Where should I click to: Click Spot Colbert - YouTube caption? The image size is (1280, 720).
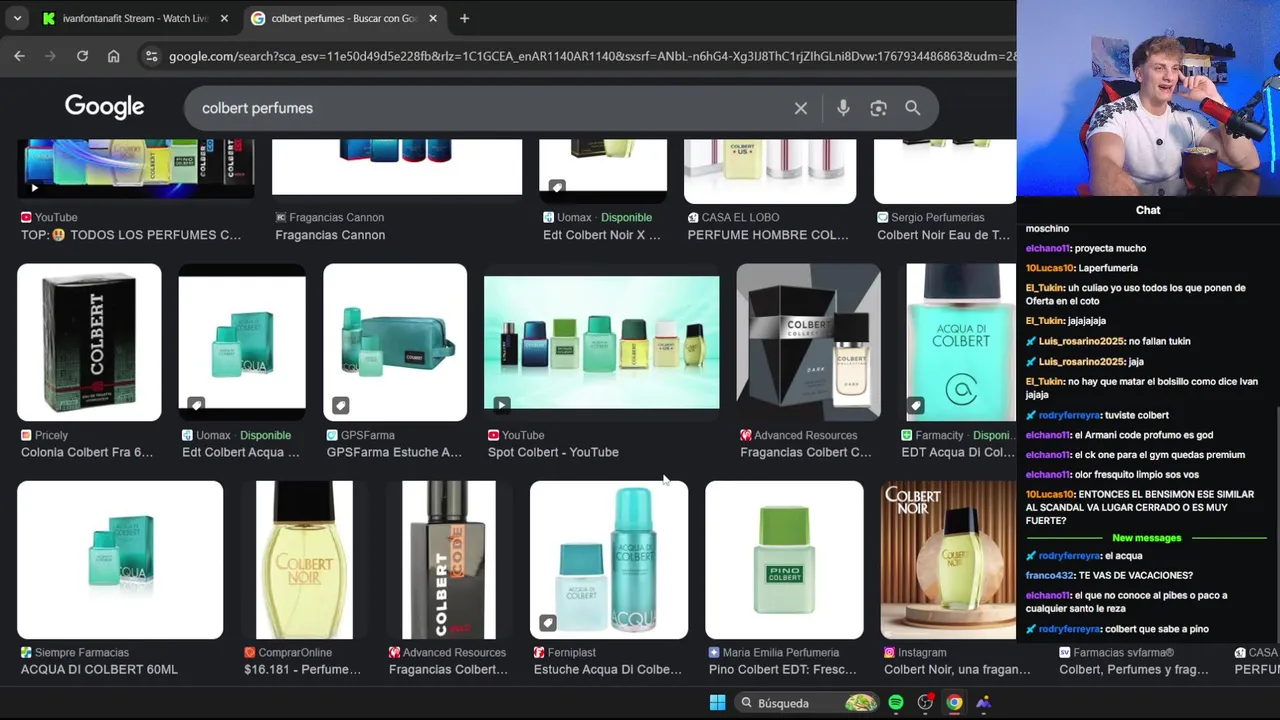[553, 452]
